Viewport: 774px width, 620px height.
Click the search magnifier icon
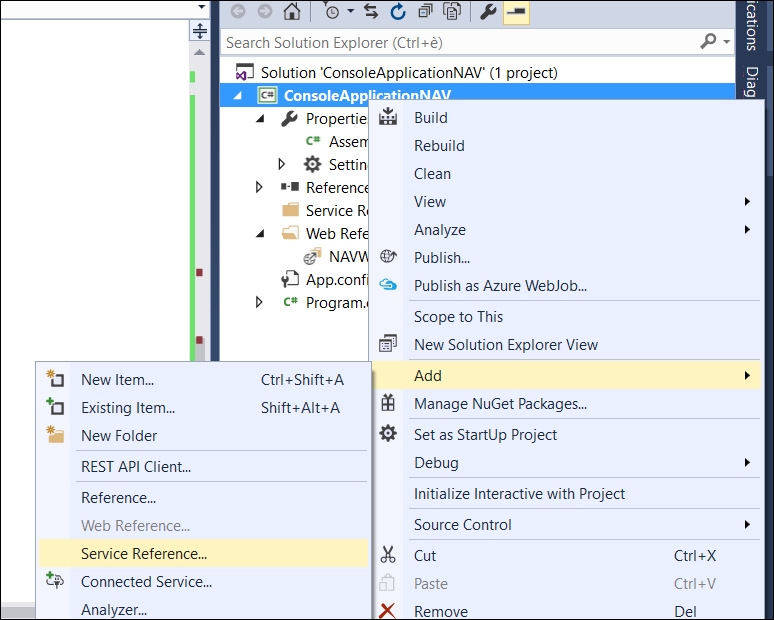tap(708, 41)
